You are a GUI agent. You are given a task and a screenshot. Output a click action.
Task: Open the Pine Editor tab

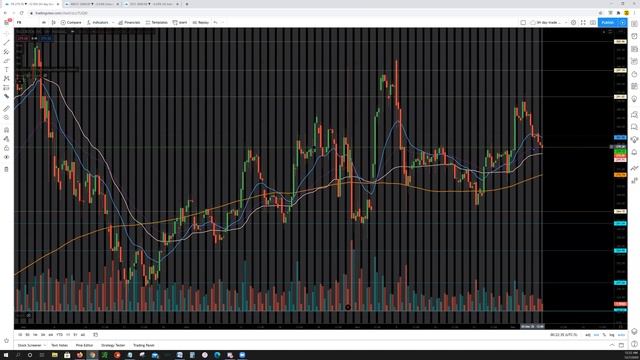[84, 345]
